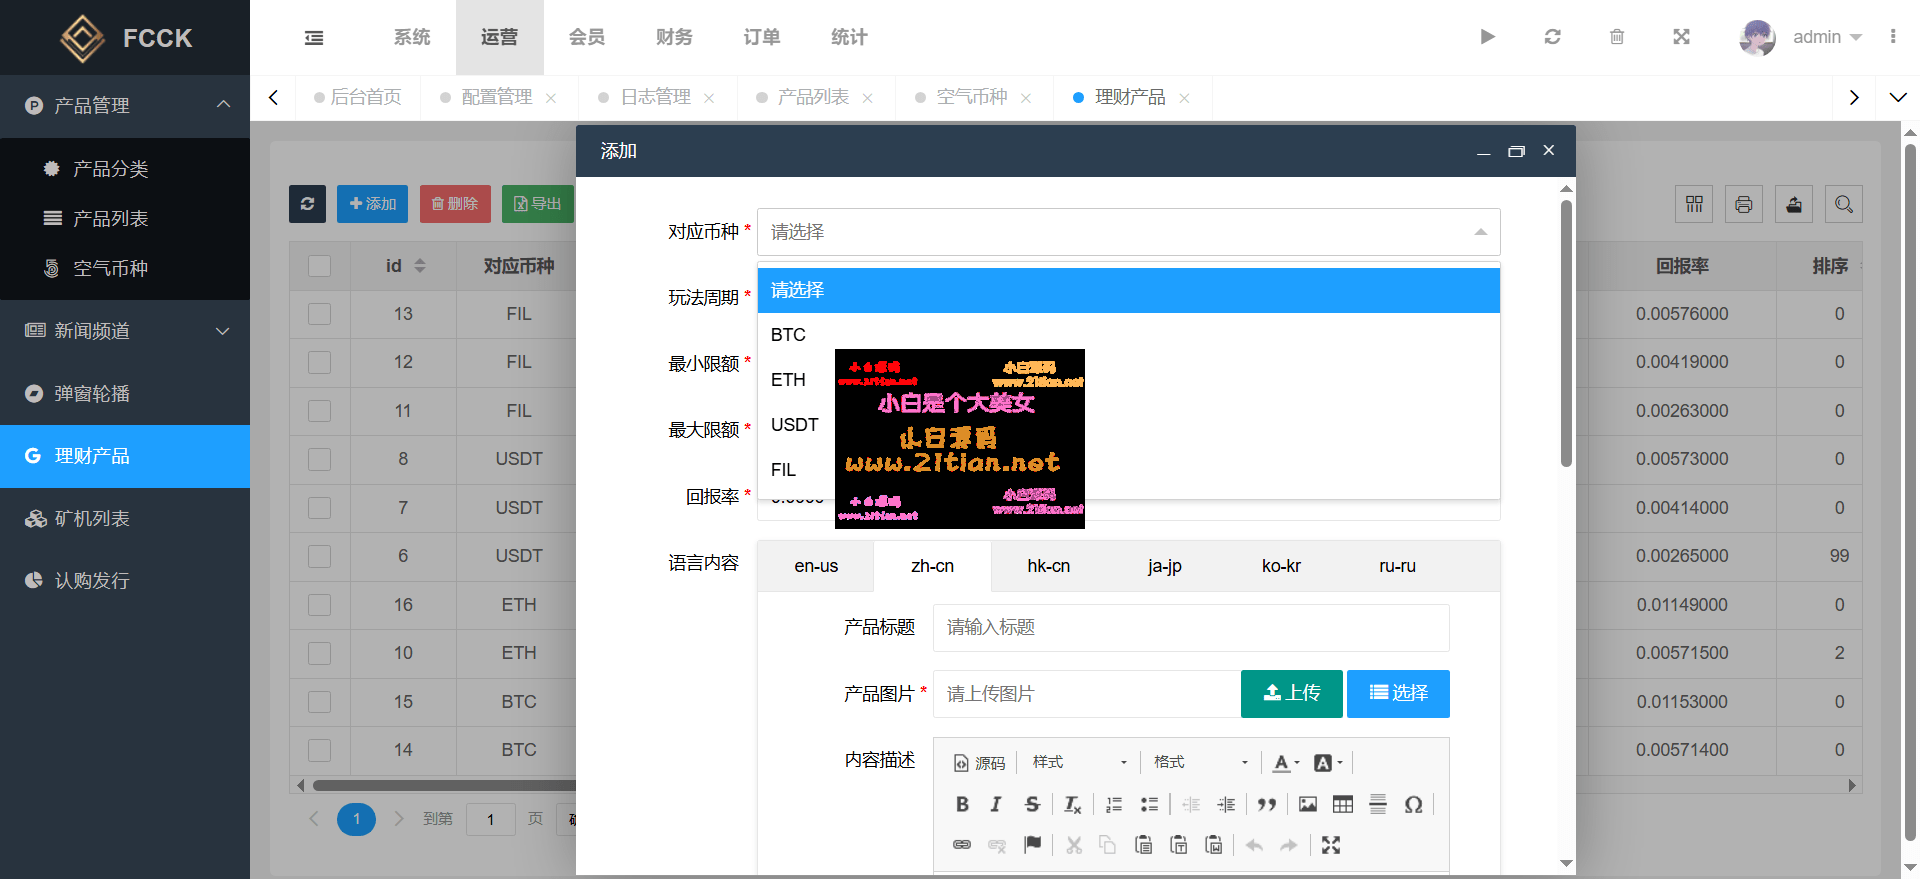
Task: Click the special character Omega icon
Action: [x=1413, y=804]
